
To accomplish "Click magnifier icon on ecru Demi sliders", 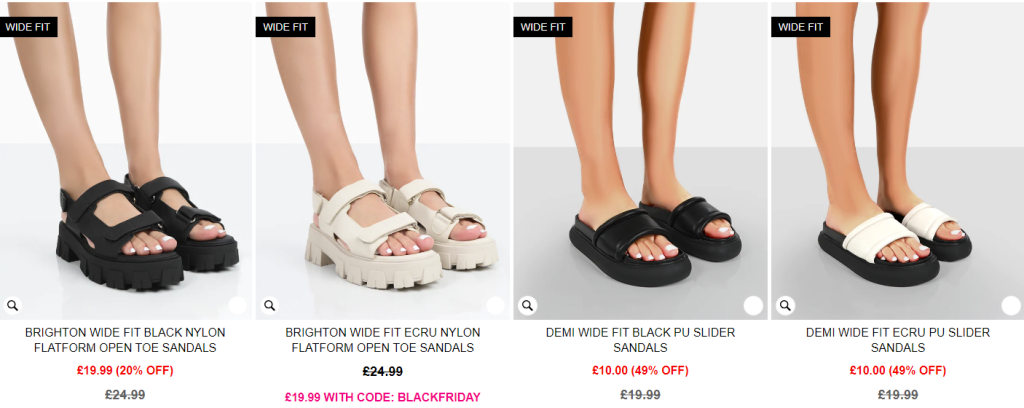I will pos(785,305).
